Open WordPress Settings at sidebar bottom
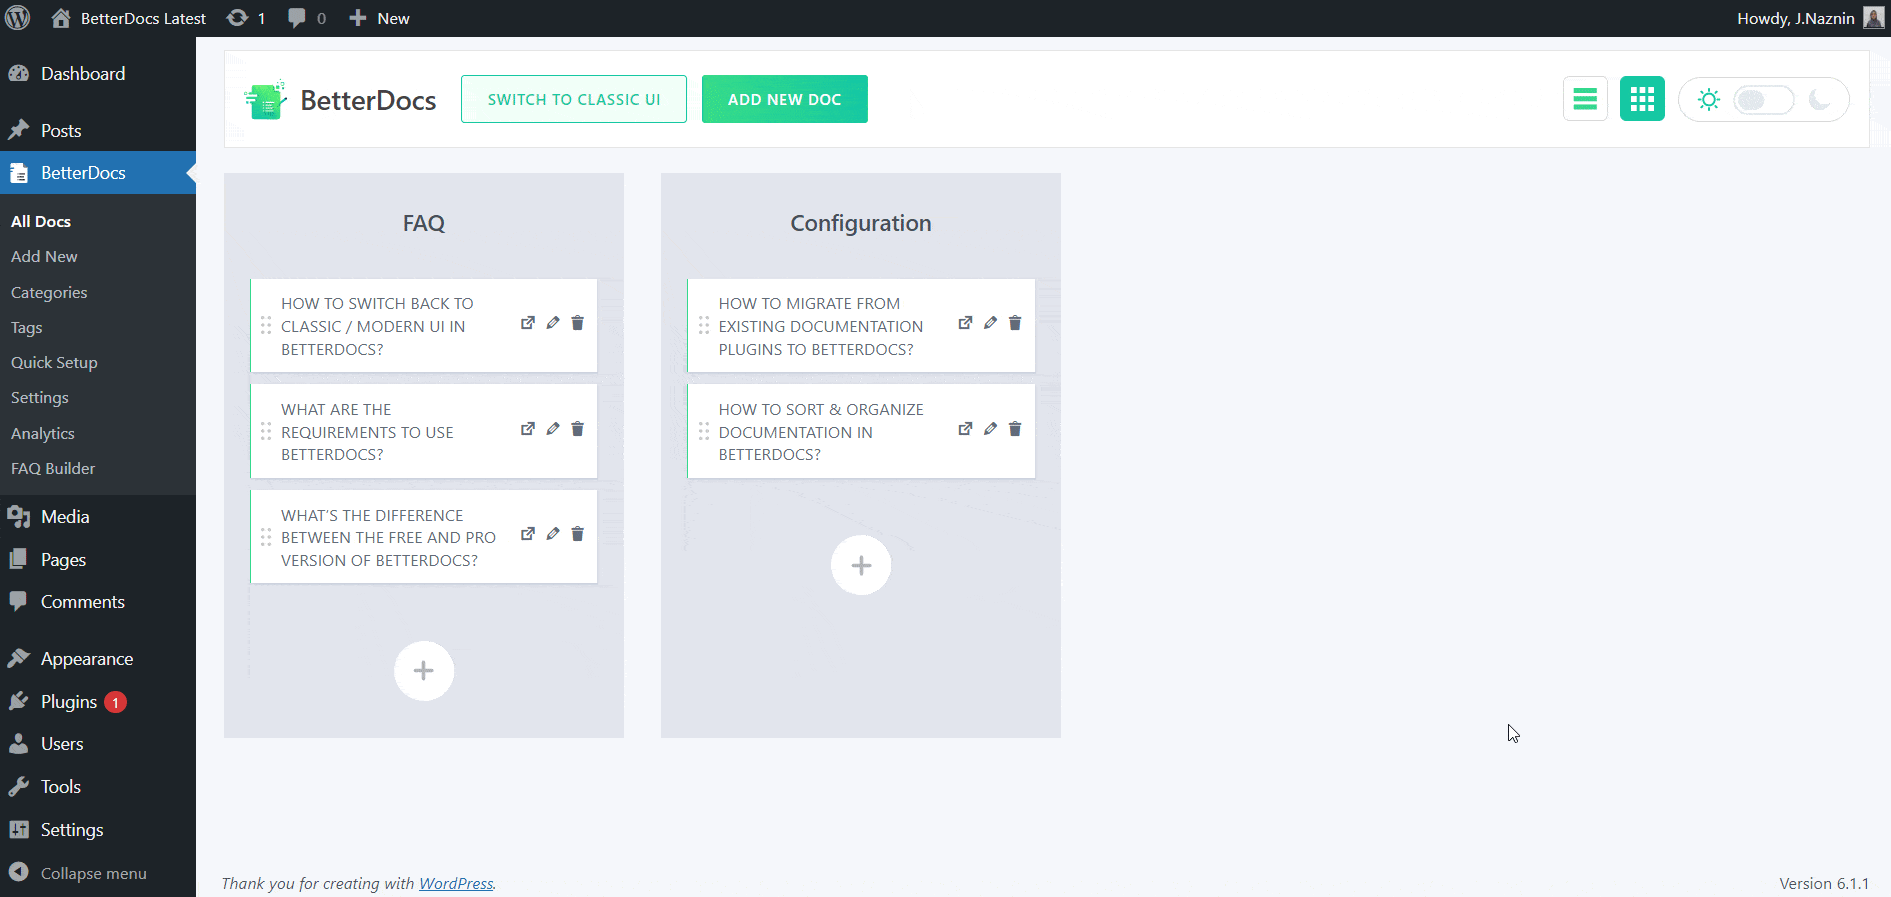The image size is (1891, 897). (x=98, y=829)
